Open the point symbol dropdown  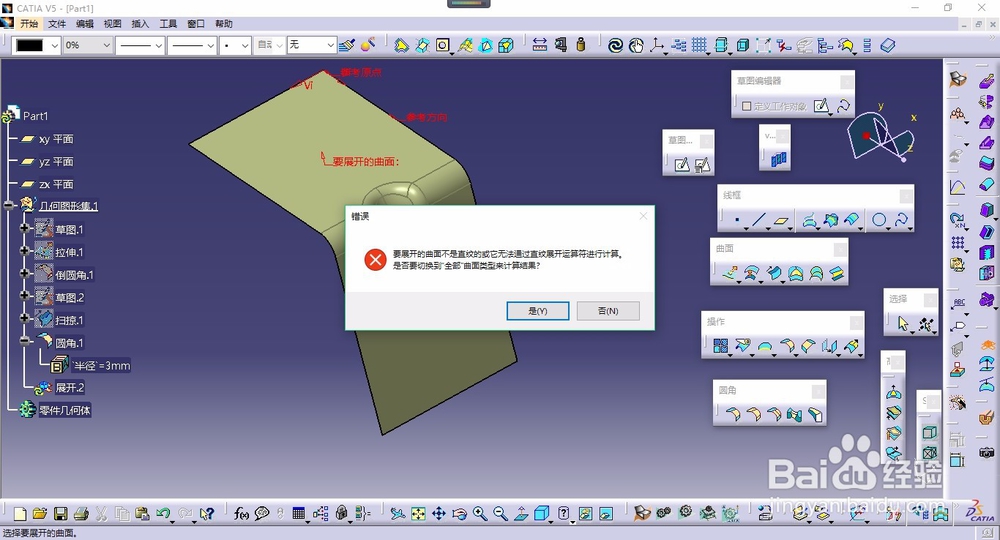235,45
